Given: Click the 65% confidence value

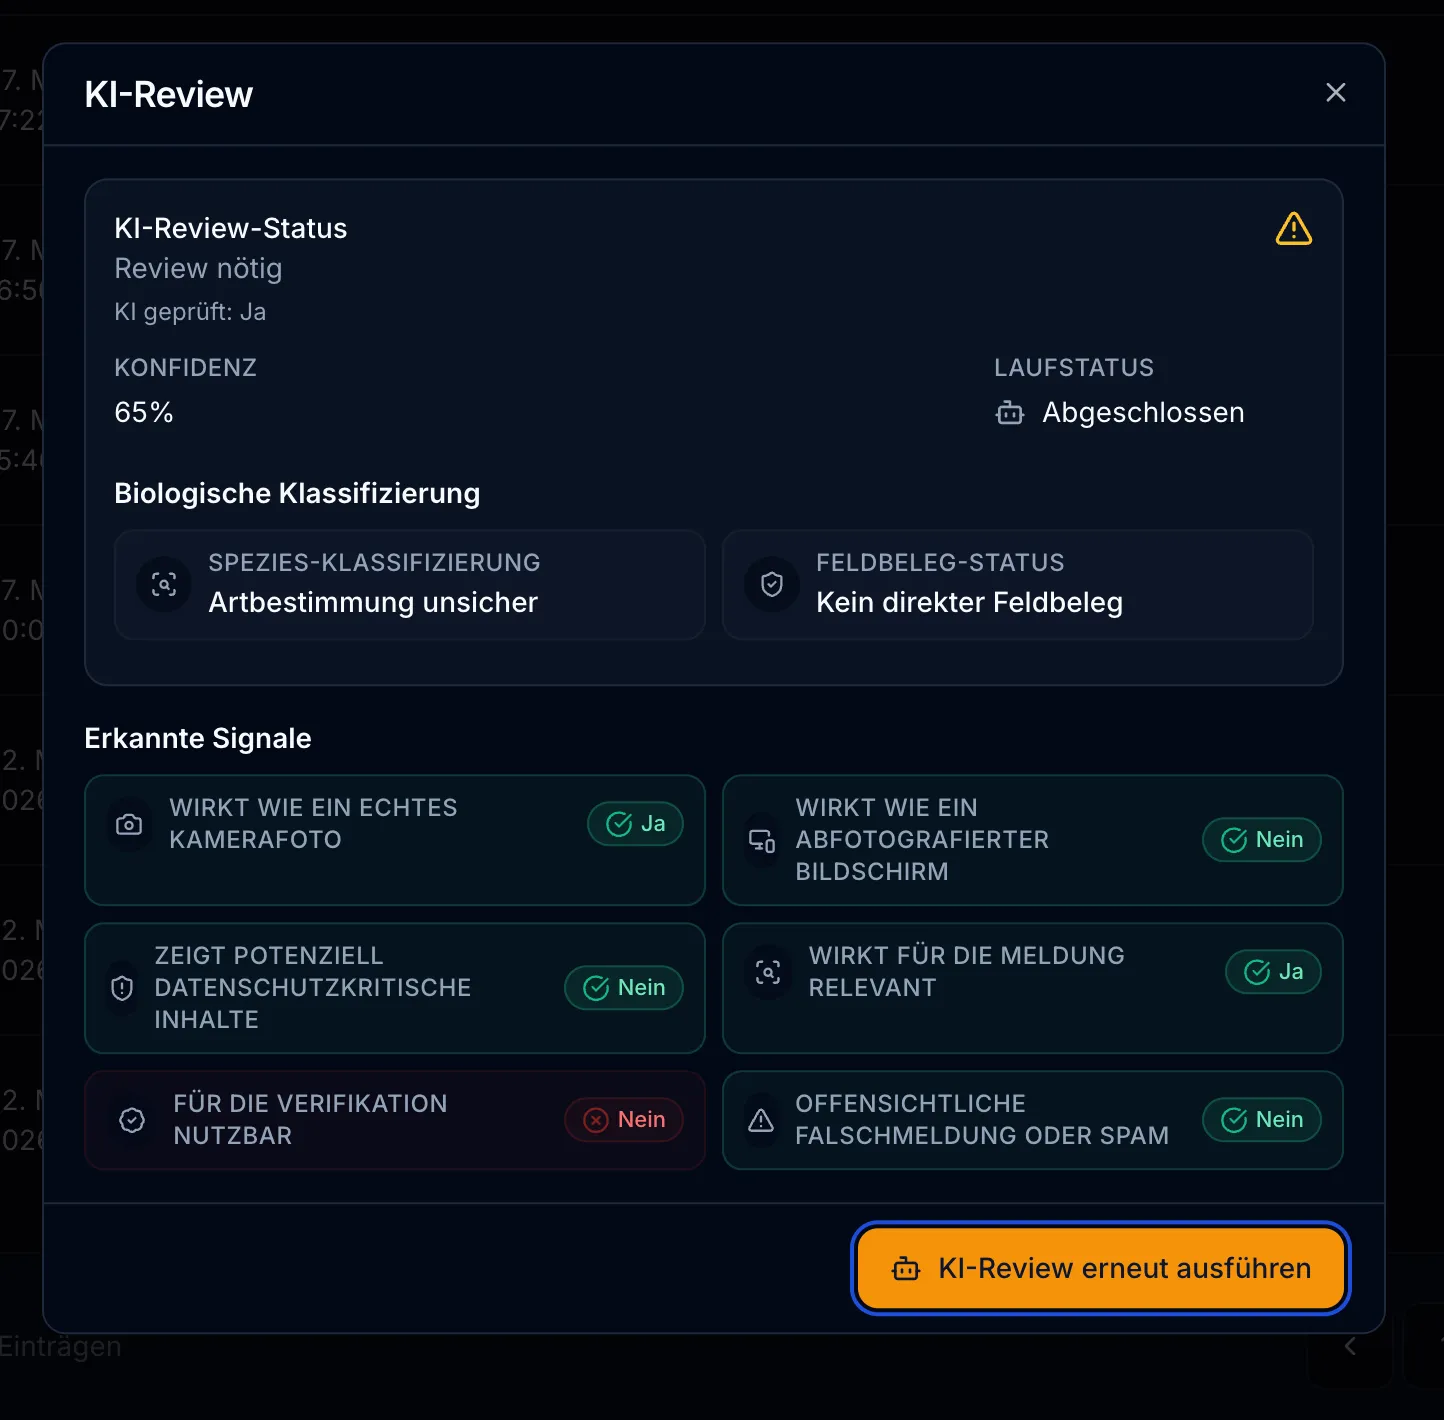Looking at the screenshot, I should (x=144, y=413).
